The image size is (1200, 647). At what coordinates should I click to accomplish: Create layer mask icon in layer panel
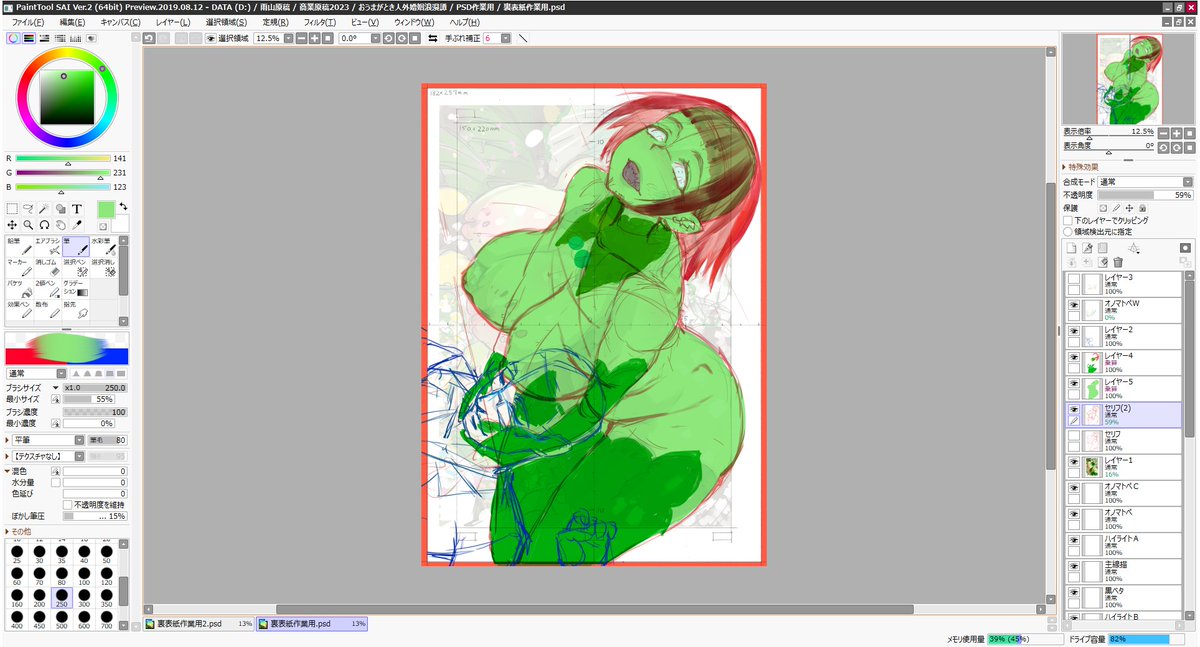1185,247
